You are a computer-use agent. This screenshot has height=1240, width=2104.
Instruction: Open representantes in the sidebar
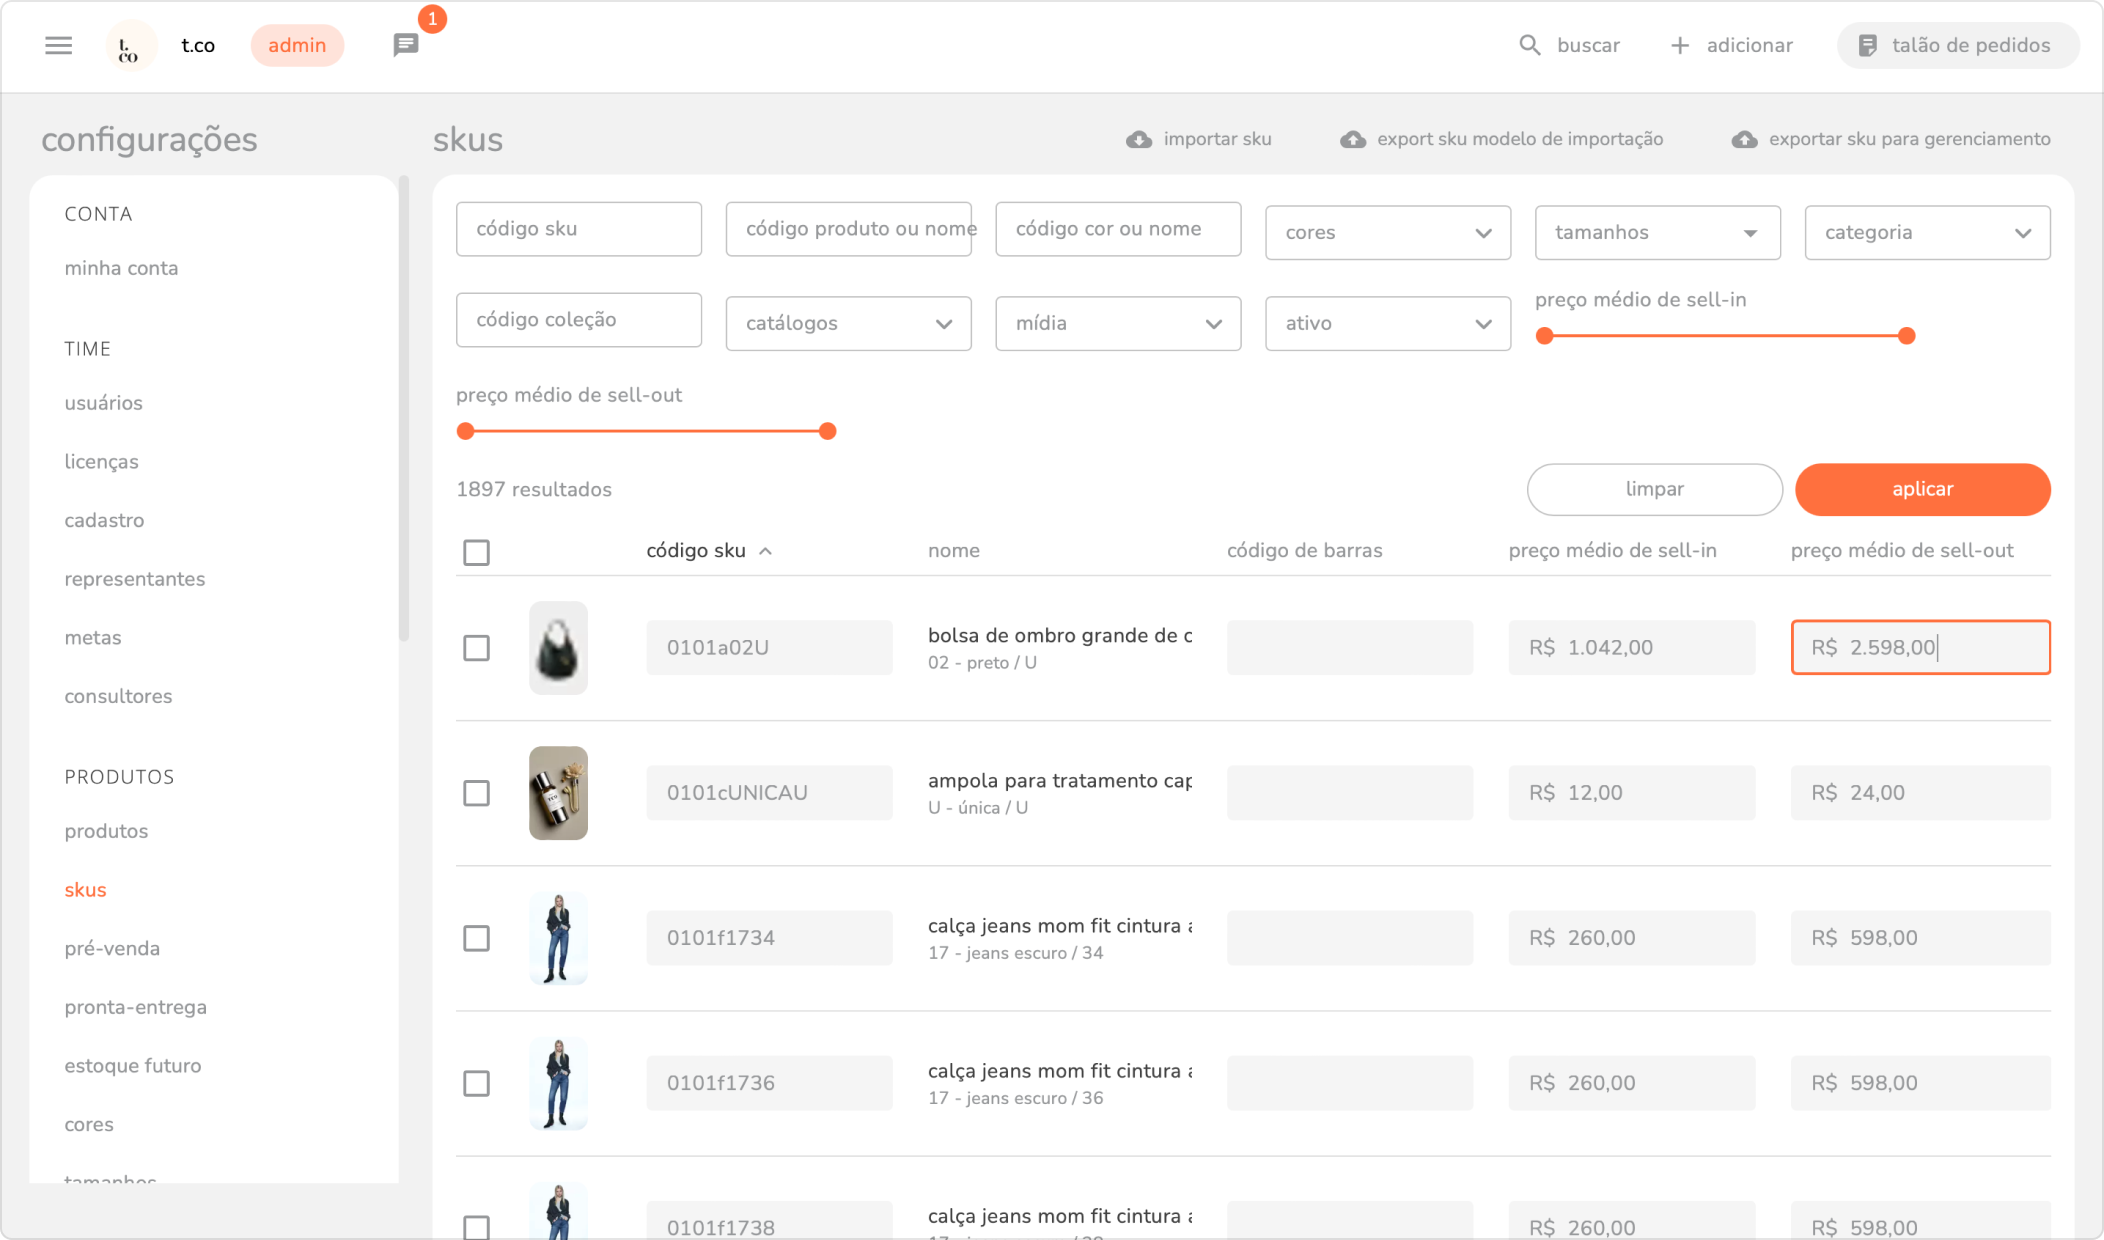(x=135, y=579)
